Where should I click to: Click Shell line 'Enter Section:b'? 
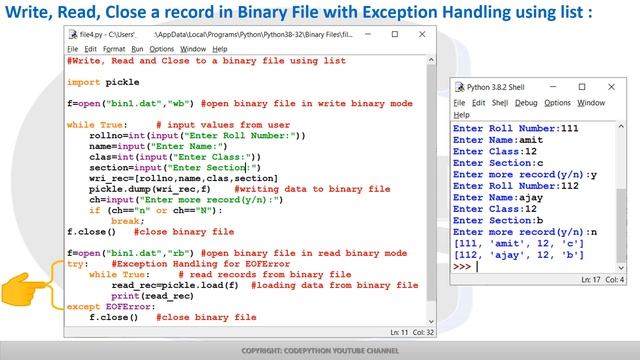[498, 220]
